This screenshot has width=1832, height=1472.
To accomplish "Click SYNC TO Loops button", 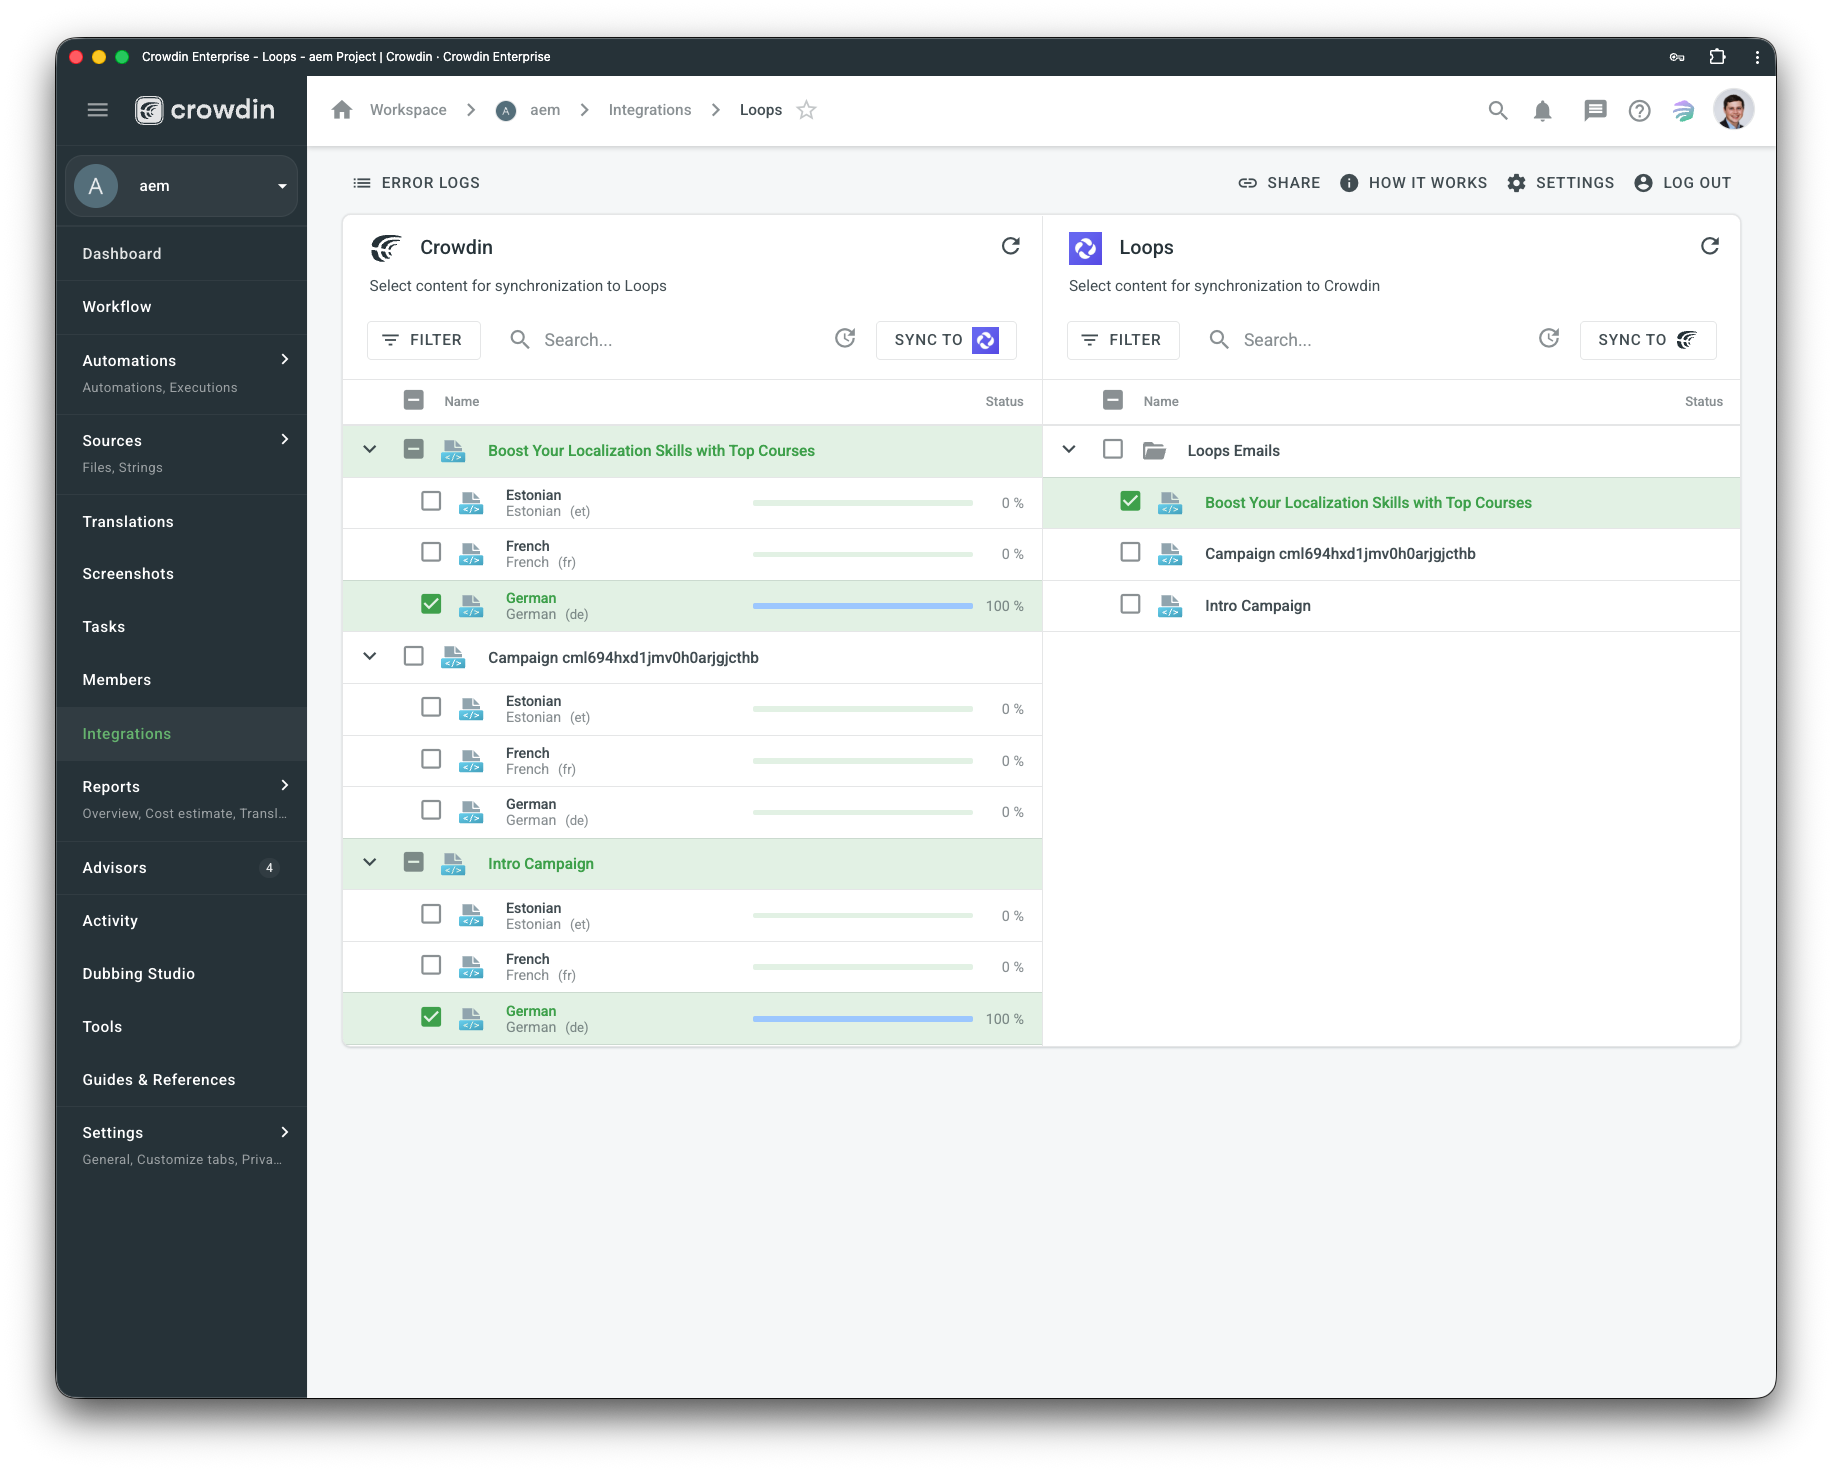I will point(946,340).
